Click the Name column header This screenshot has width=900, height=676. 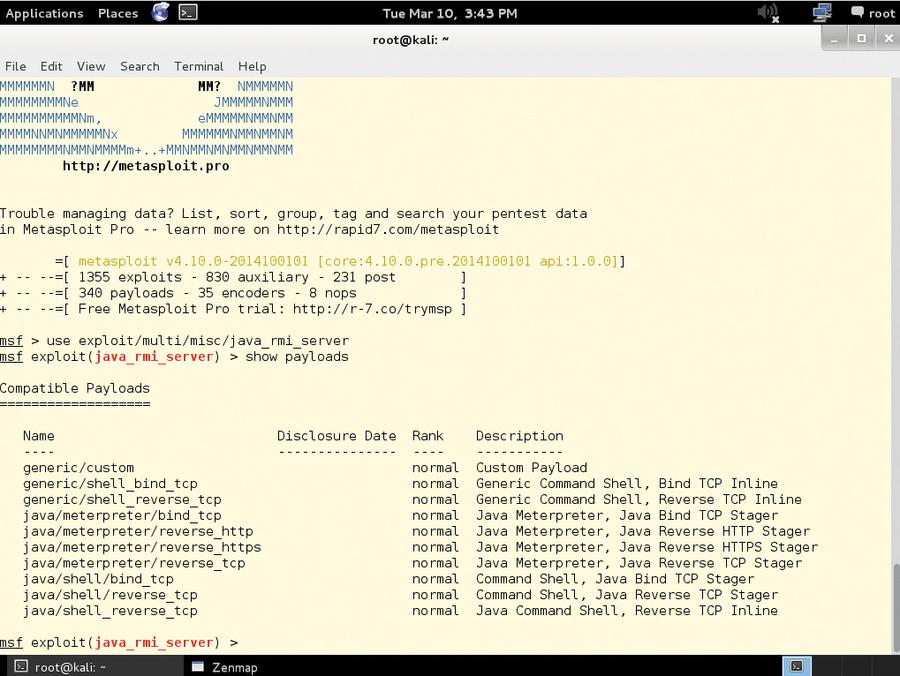(x=39, y=436)
